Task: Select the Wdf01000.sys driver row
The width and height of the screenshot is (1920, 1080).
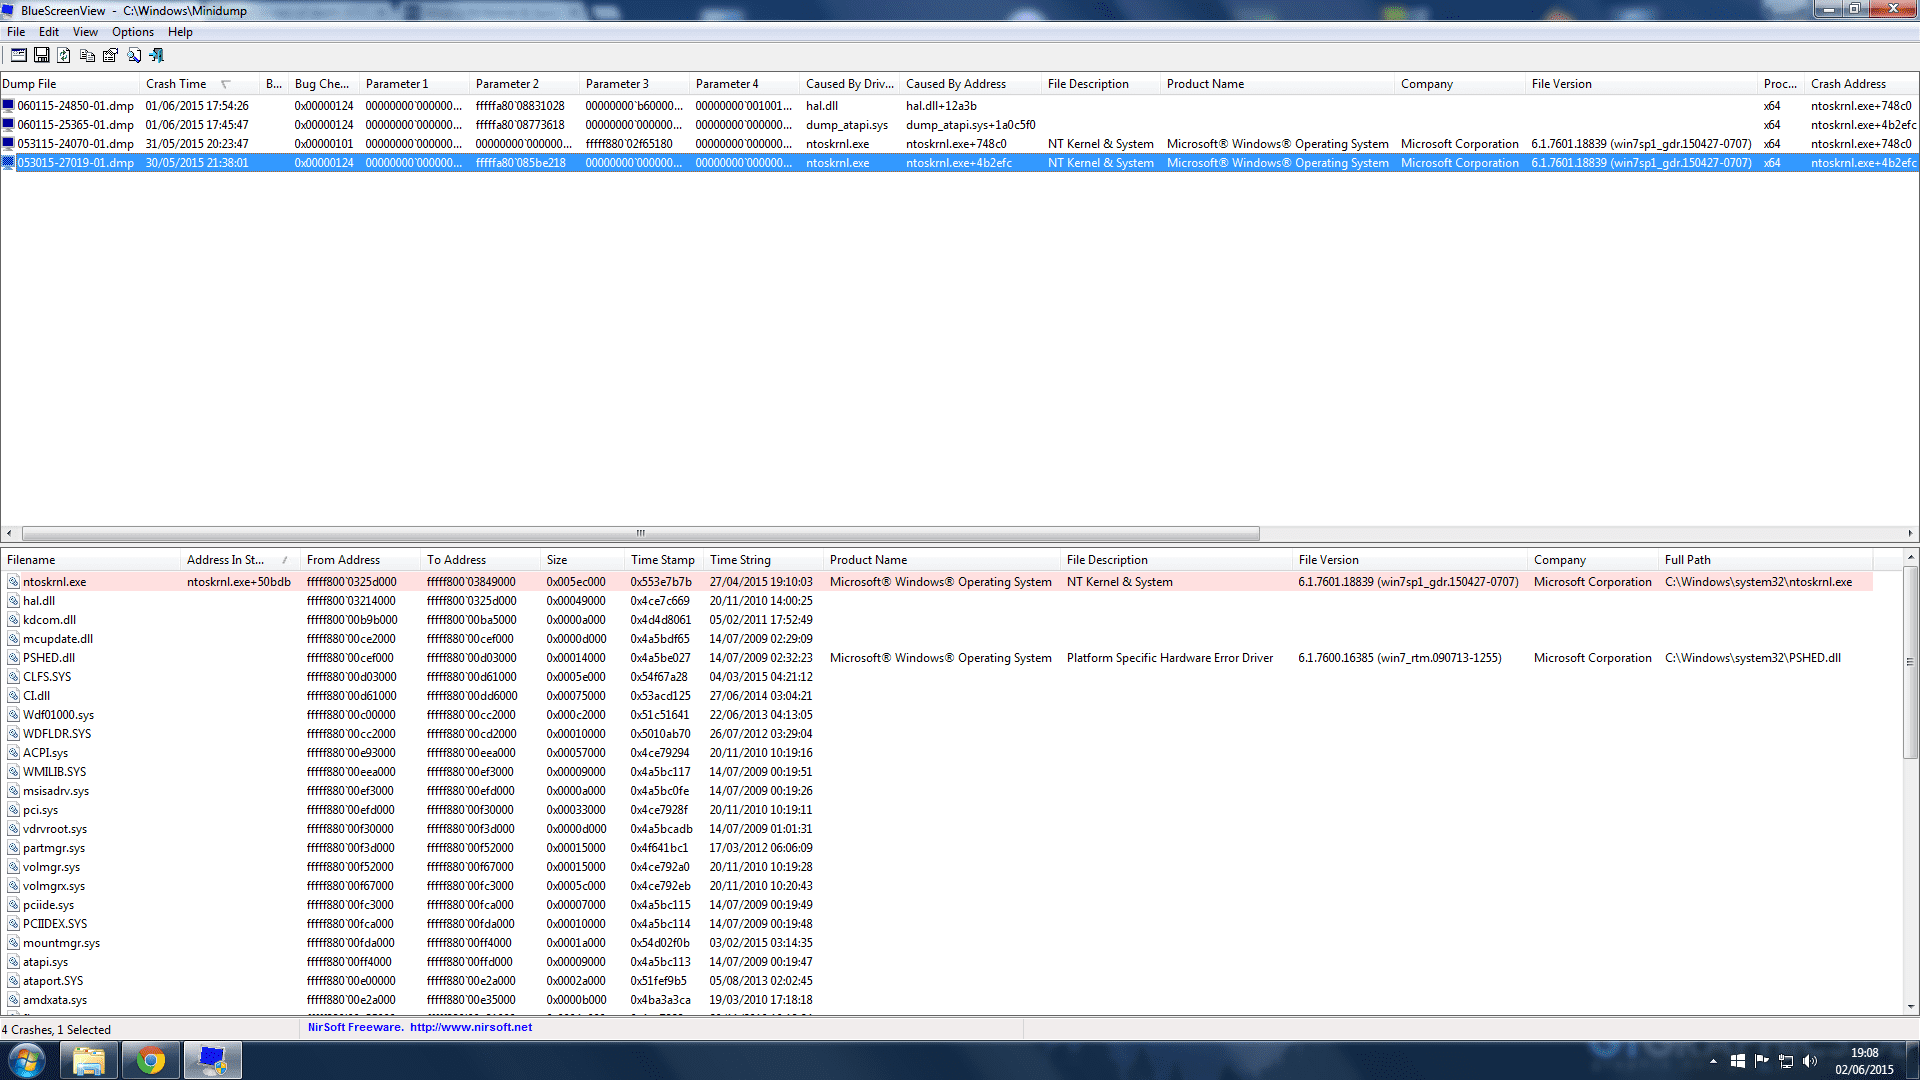Action: tap(938, 715)
